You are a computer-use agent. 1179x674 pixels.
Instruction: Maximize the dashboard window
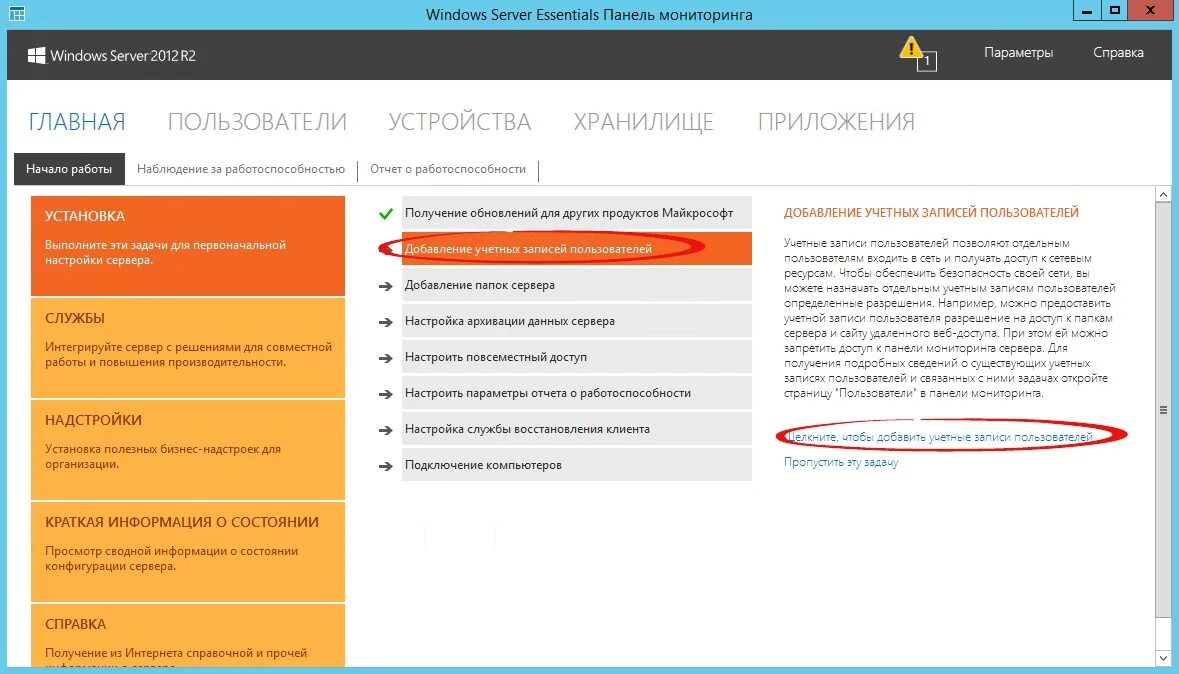coord(1114,11)
